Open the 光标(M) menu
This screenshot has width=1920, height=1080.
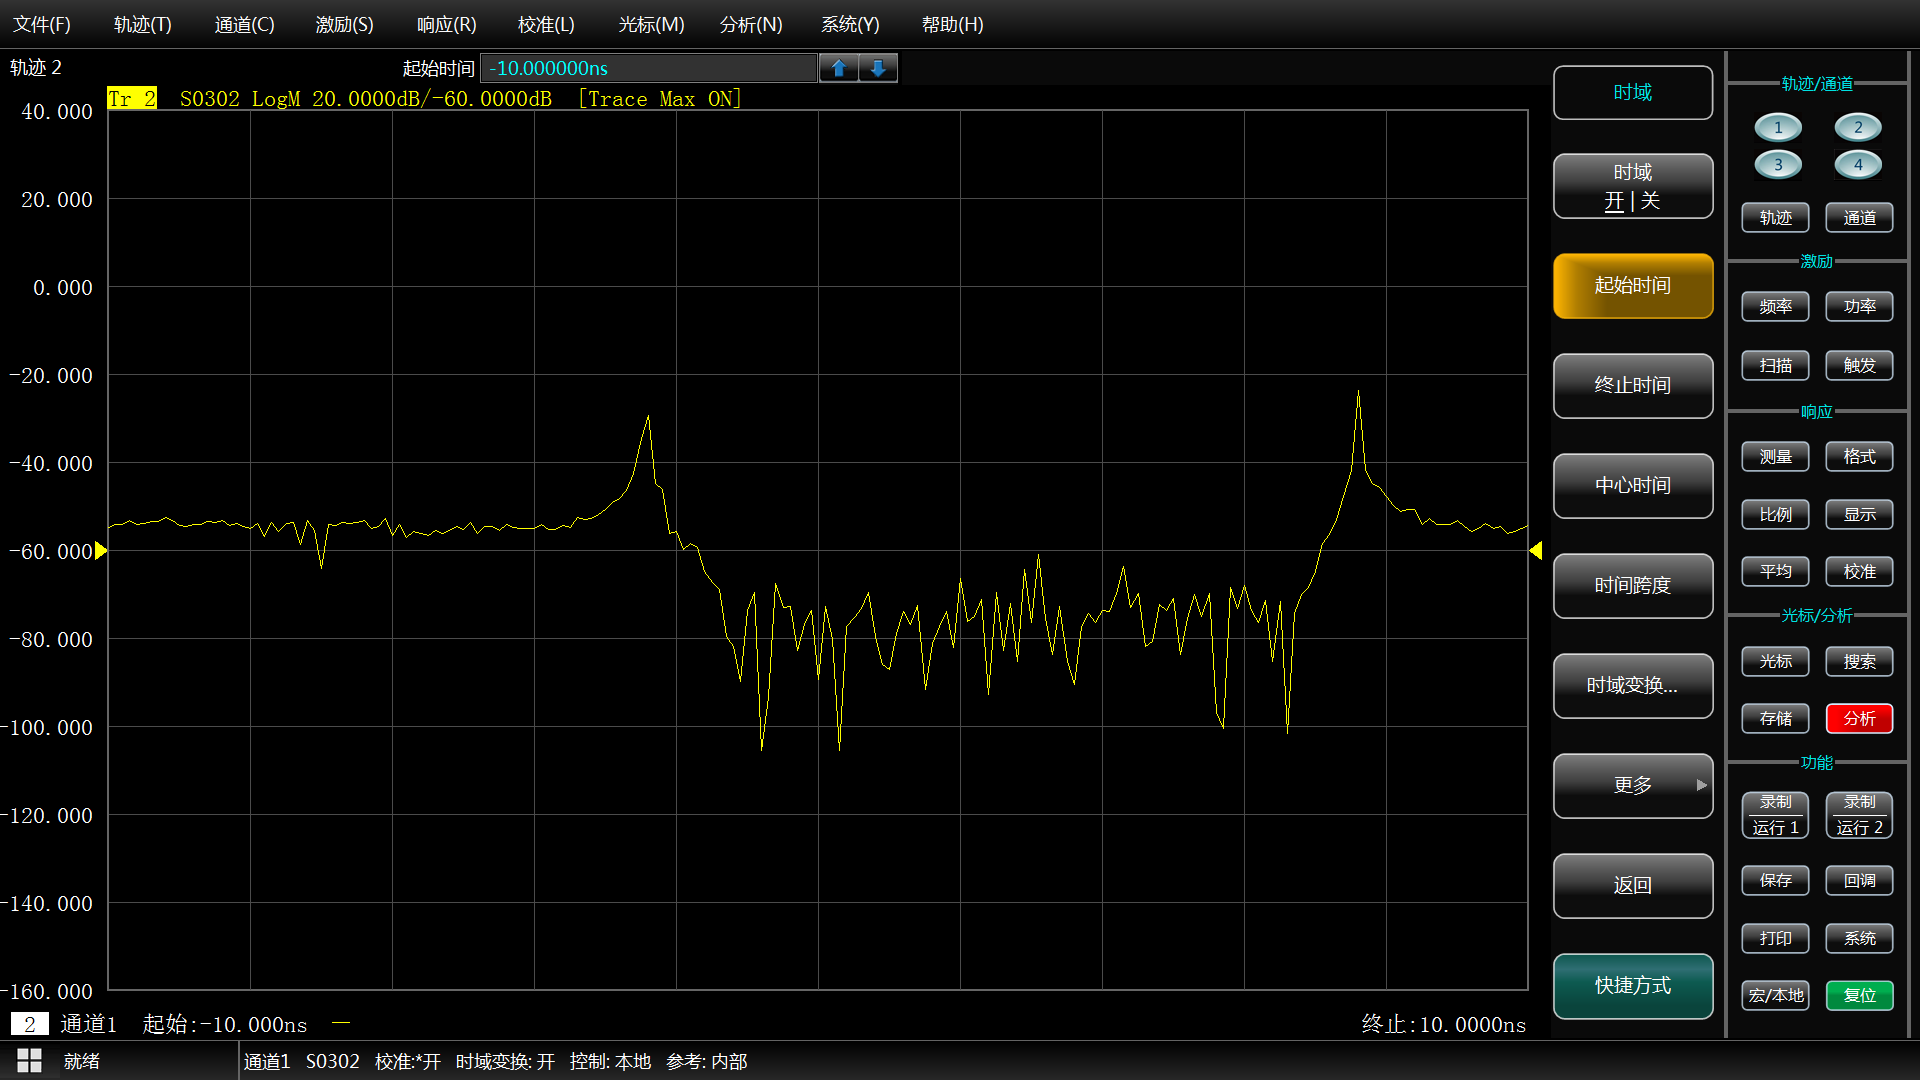click(652, 24)
